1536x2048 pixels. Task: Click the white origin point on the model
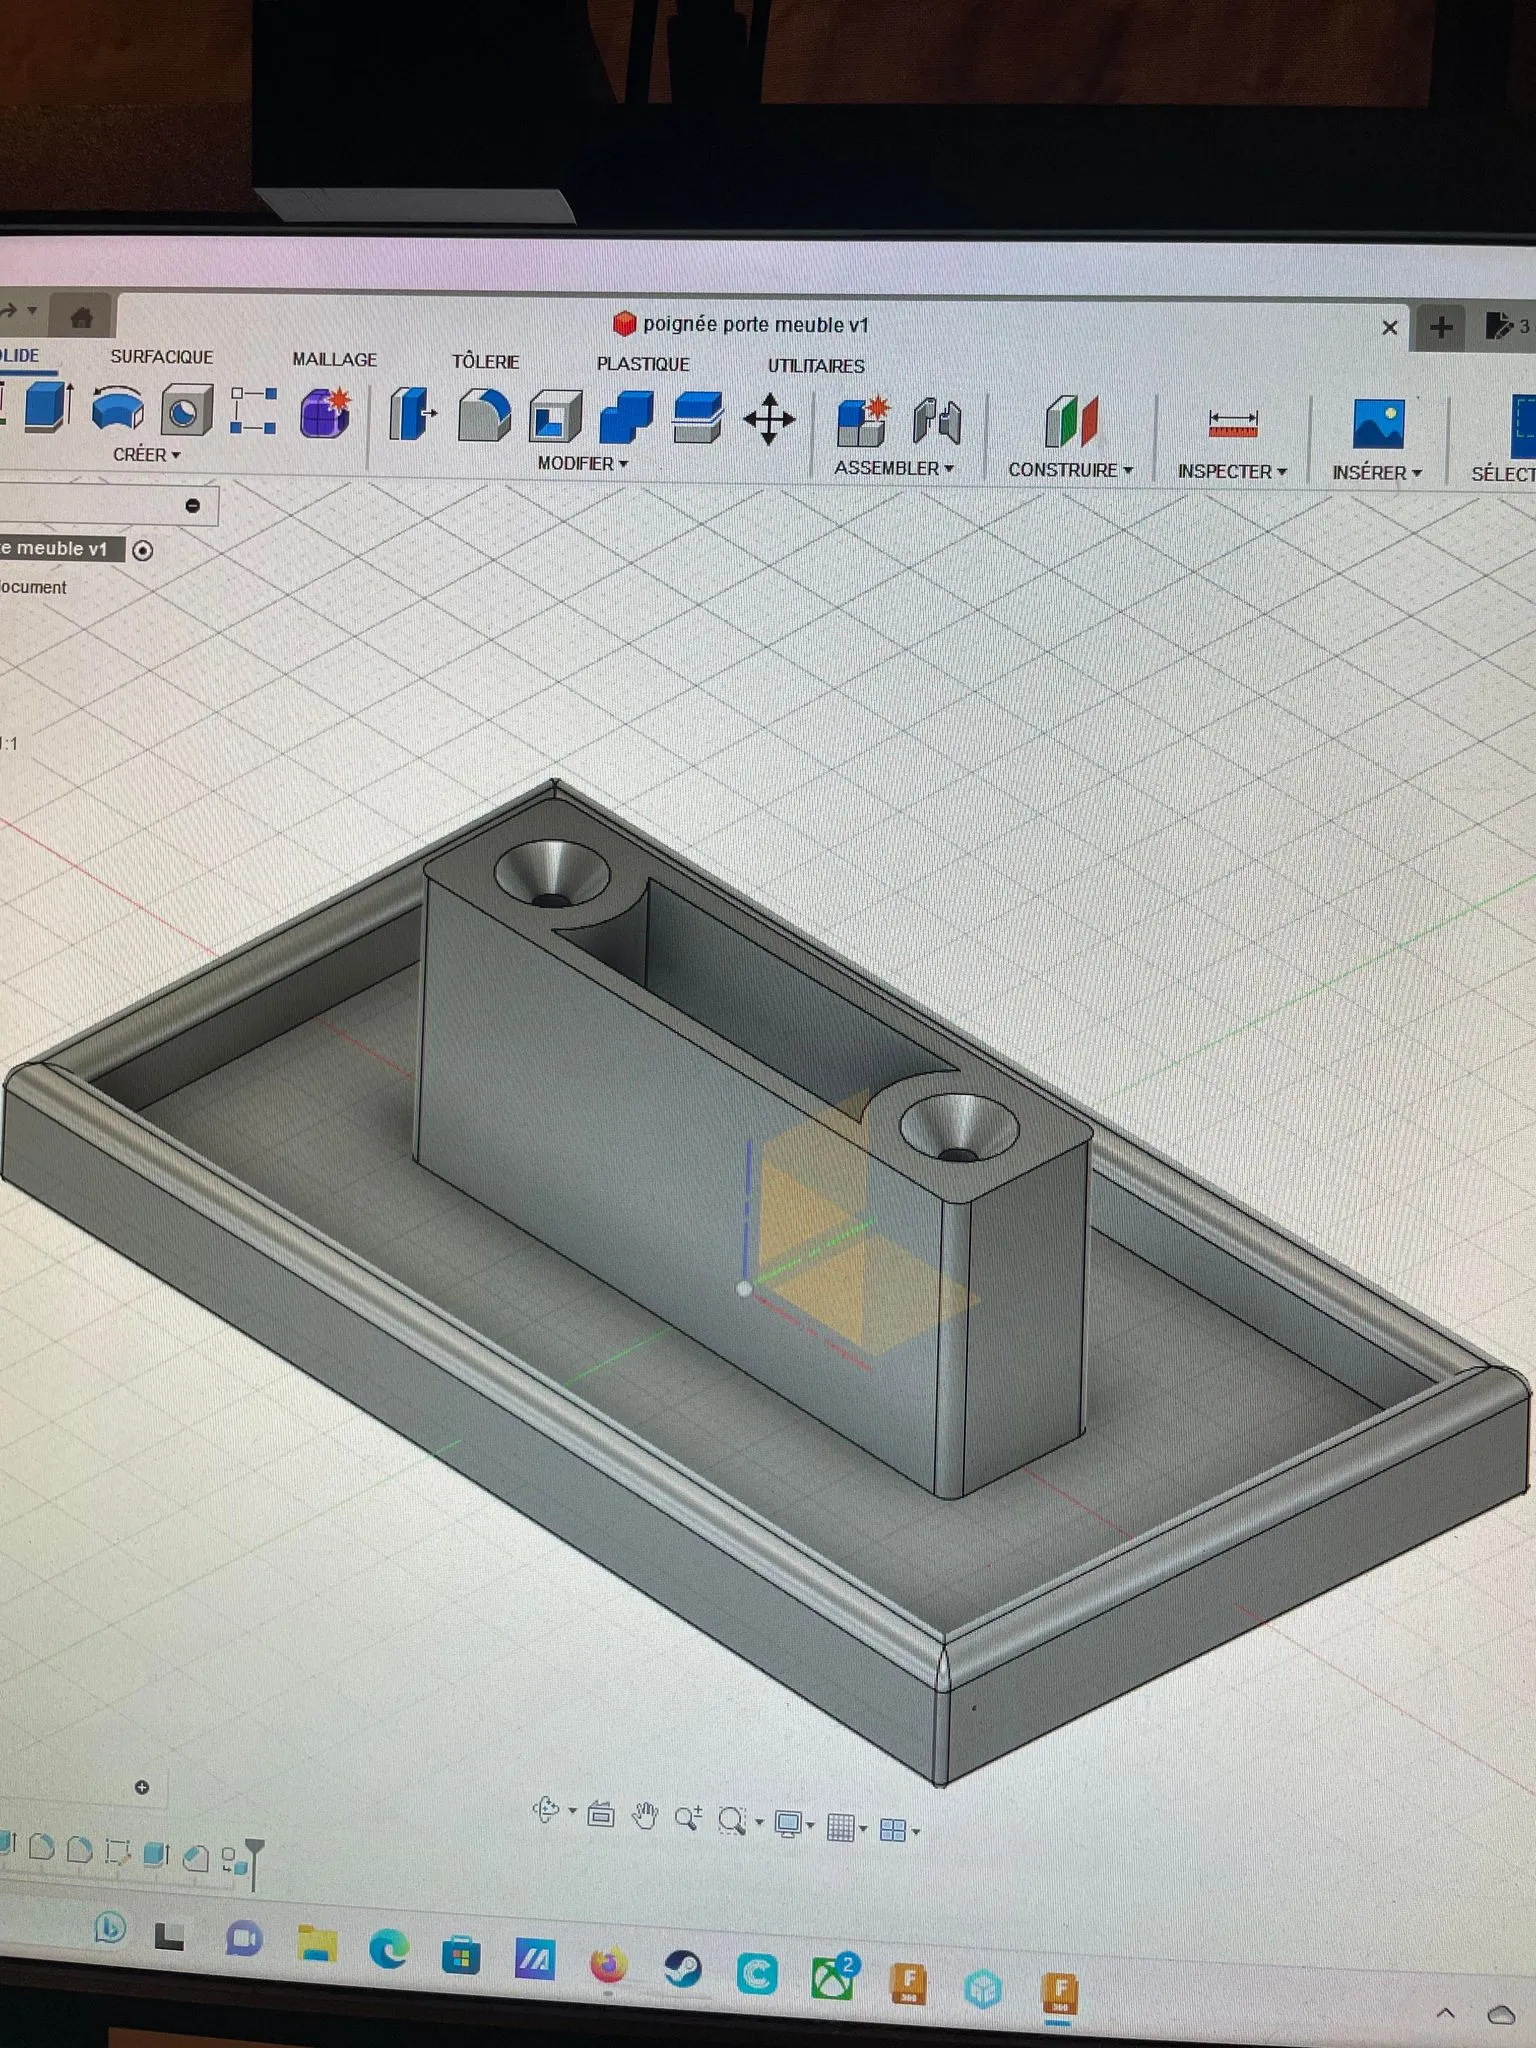(744, 1289)
